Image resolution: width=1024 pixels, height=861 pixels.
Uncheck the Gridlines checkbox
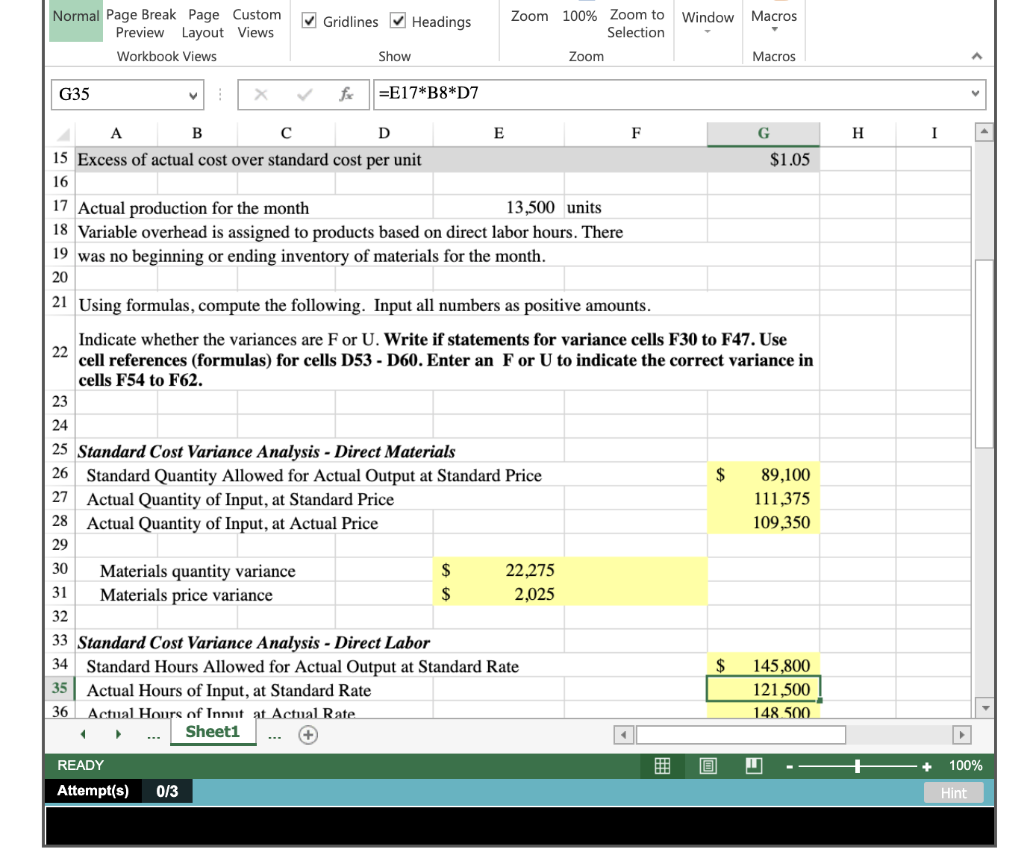click(x=310, y=22)
